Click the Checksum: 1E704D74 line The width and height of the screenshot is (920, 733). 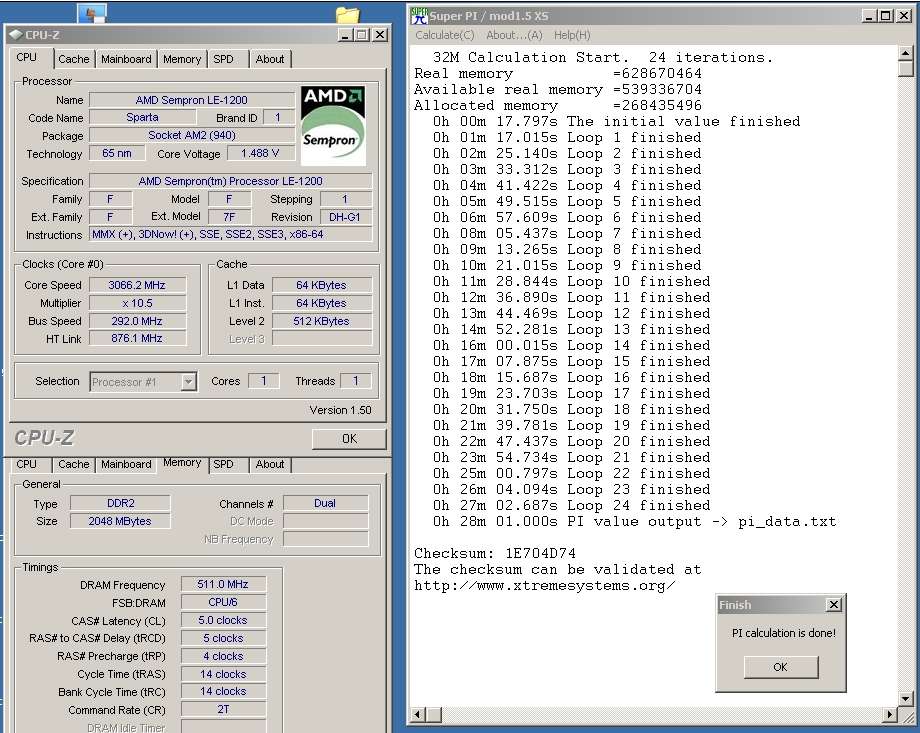495,553
